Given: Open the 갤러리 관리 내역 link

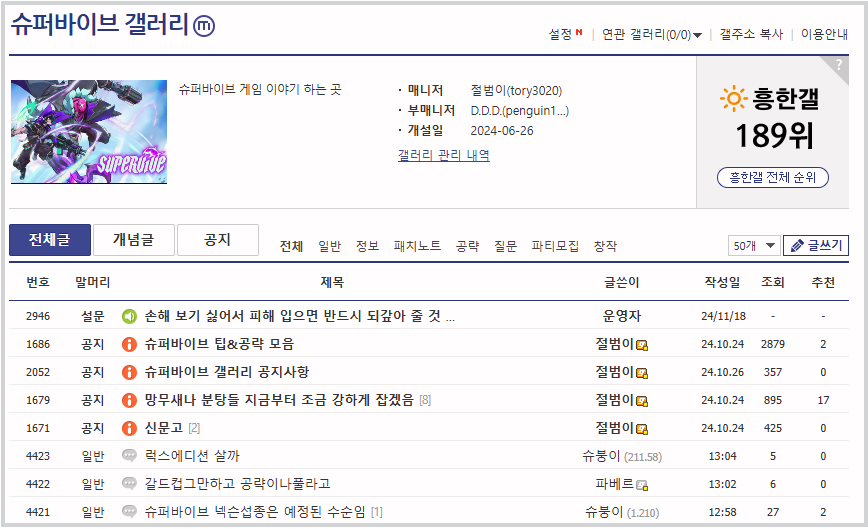Looking at the screenshot, I should [443, 155].
